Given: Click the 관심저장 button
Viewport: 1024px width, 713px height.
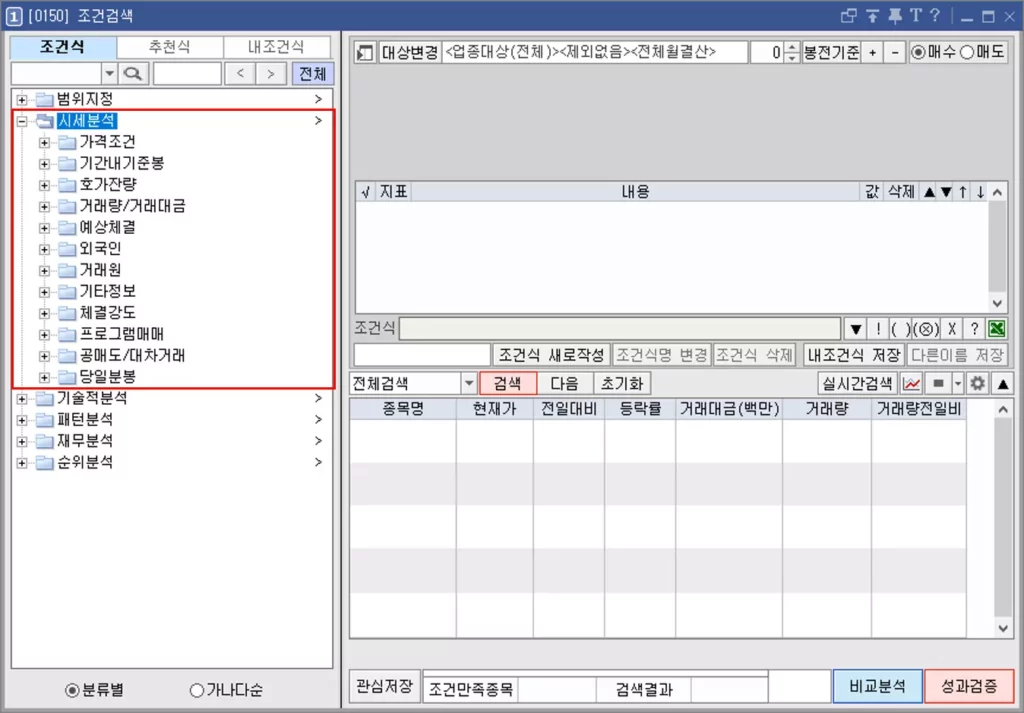Looking at the screenshot, I should click(x=384, y=686).
